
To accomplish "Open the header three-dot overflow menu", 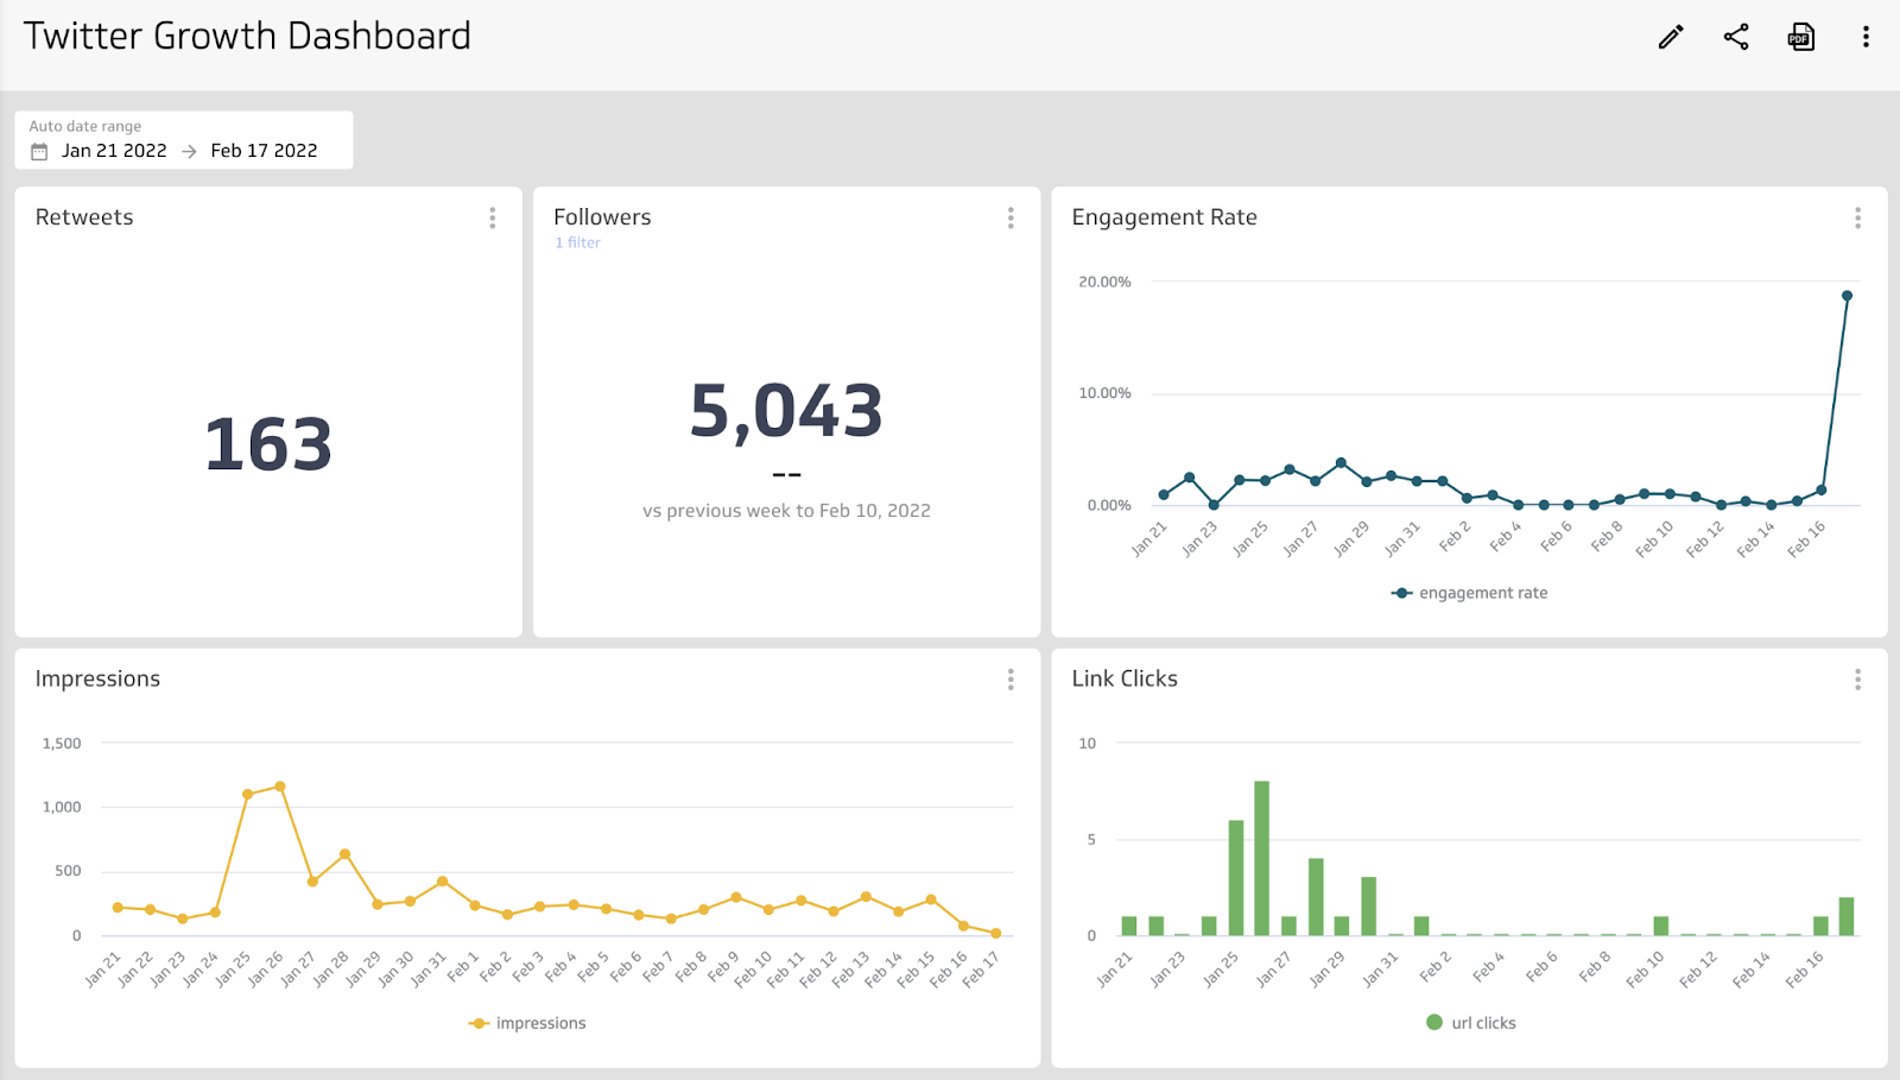I will [x=1864, y=37].
